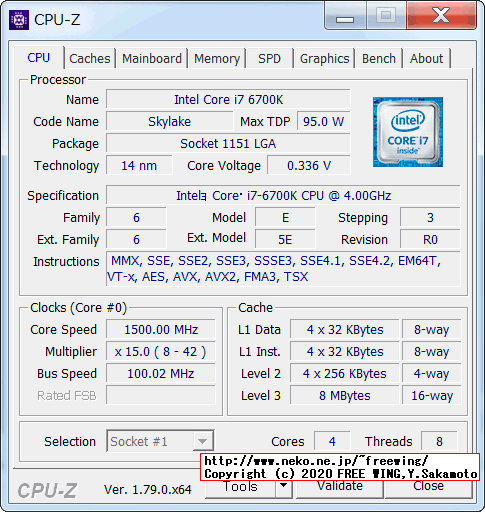Switch to the Caches tab
Image resolution: width=485 pixels, height=512 pixels.
(90, 58)
